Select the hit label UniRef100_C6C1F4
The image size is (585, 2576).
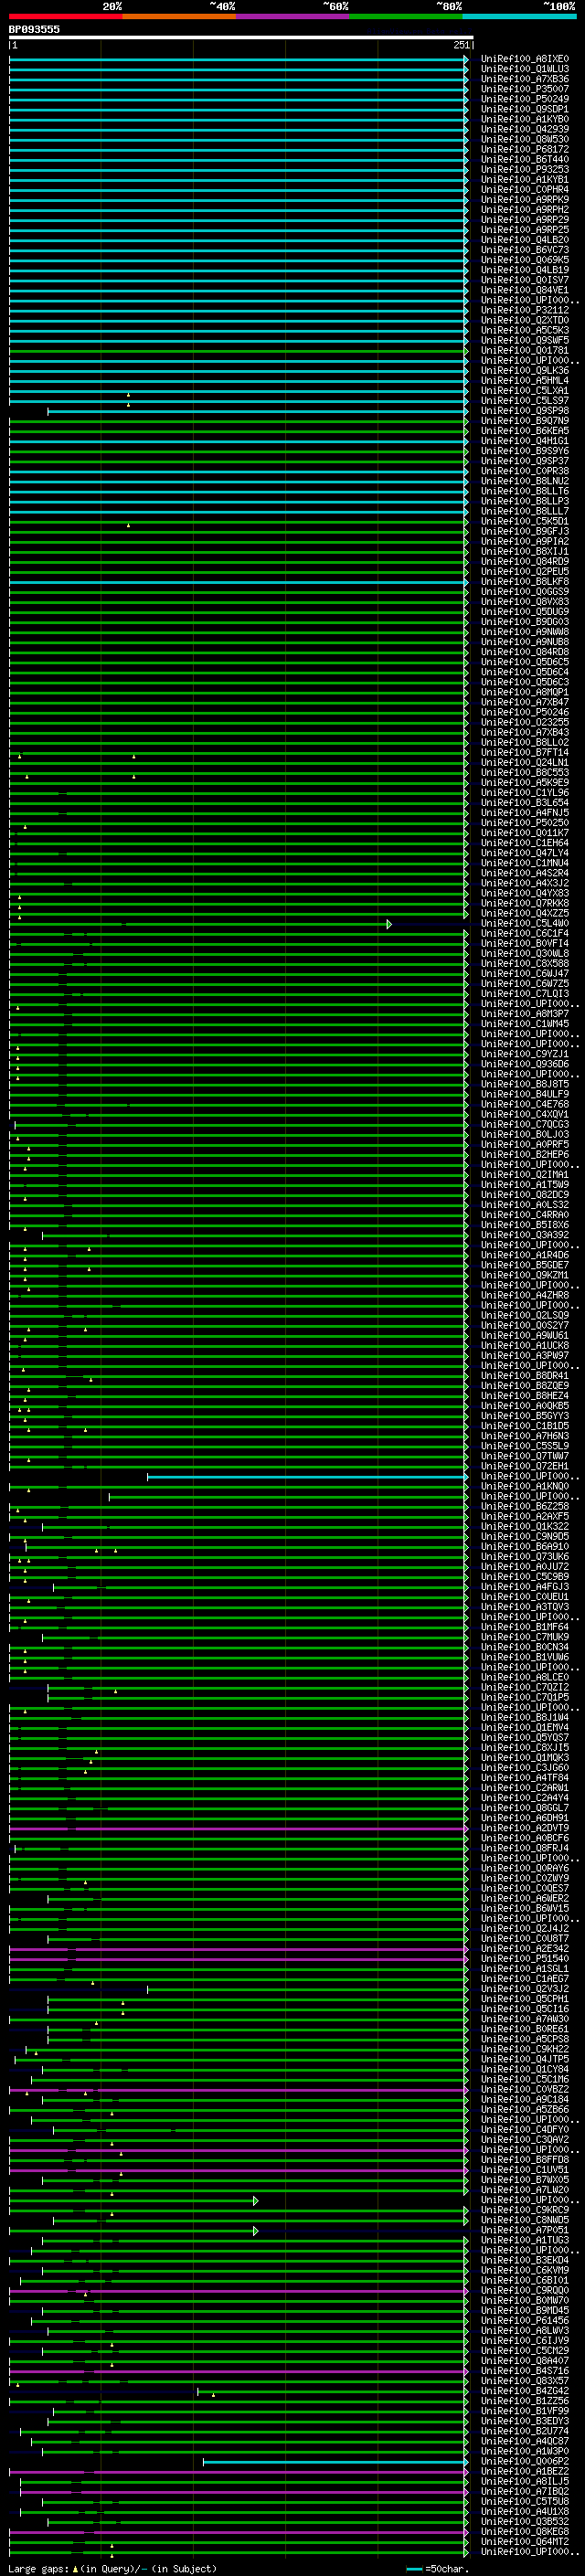(x=525, y=933)
